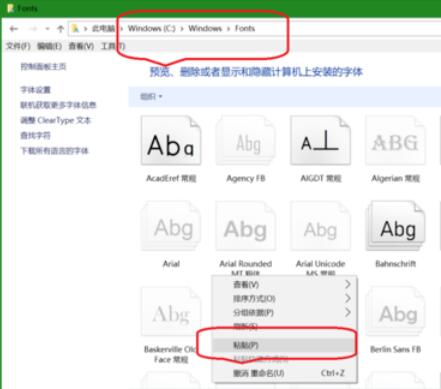Click the Fonts window title icon

[x=10, y=8]
